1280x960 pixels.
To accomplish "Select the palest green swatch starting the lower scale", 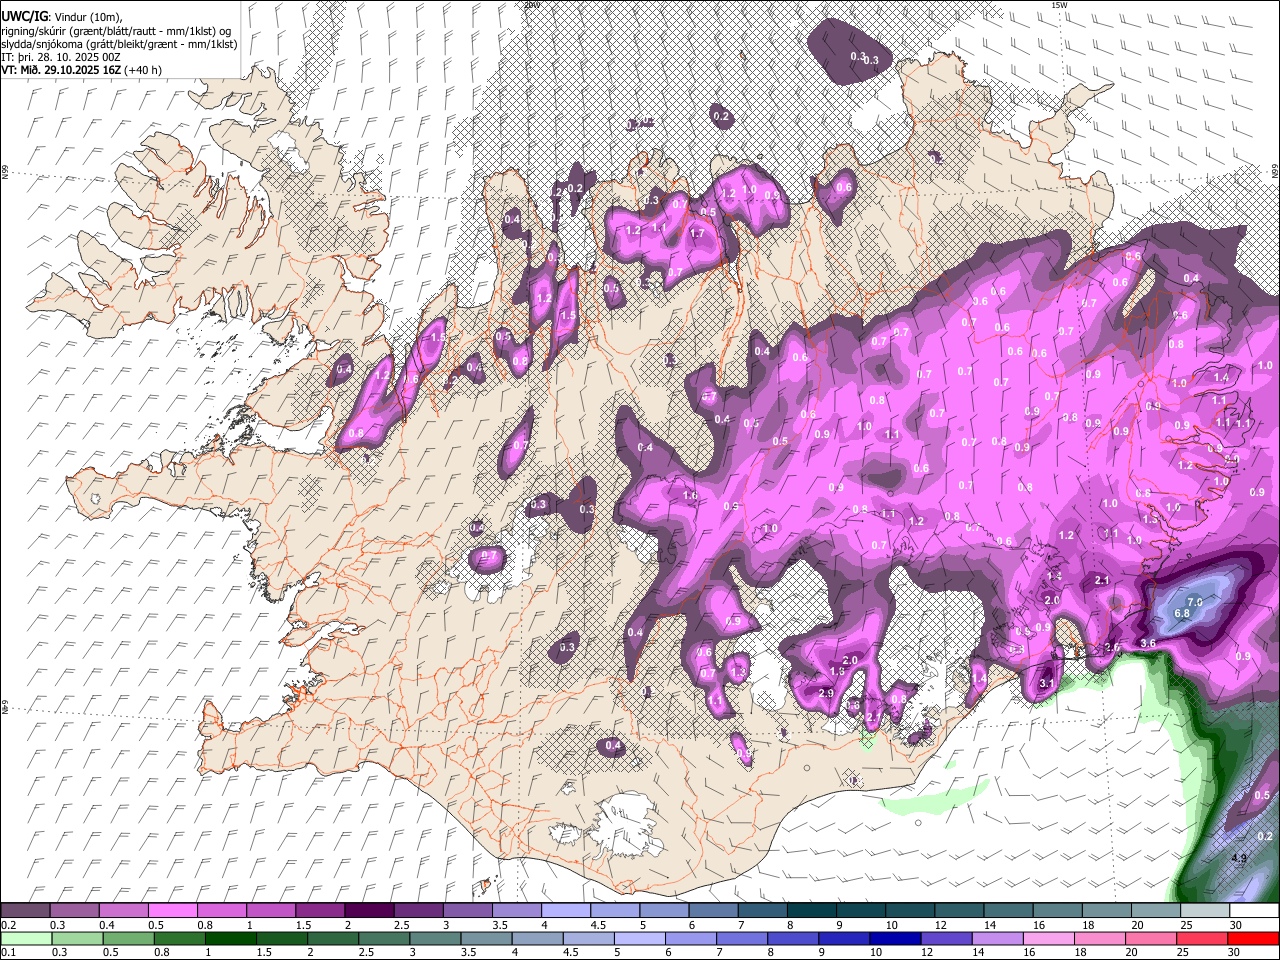I will pos(24,938).
